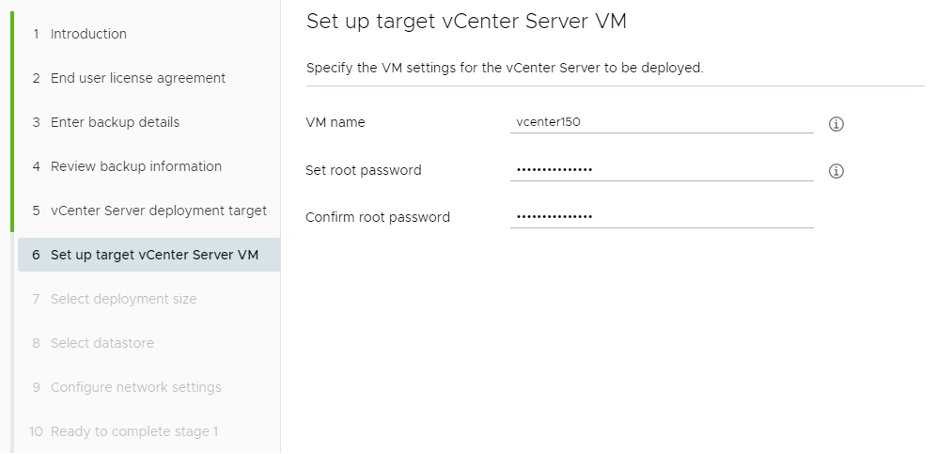Click the info icon beside root password
The height and width of the screenshot is (454, 936).
tap(836, 171)
